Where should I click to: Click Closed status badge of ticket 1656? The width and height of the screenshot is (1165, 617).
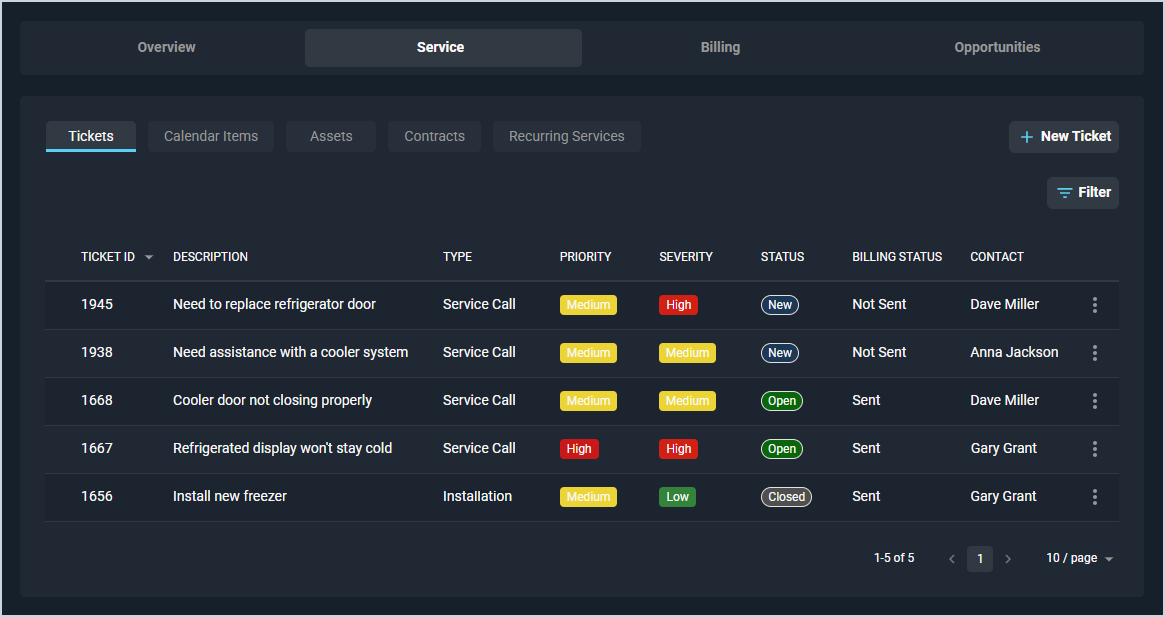[786, 497]
